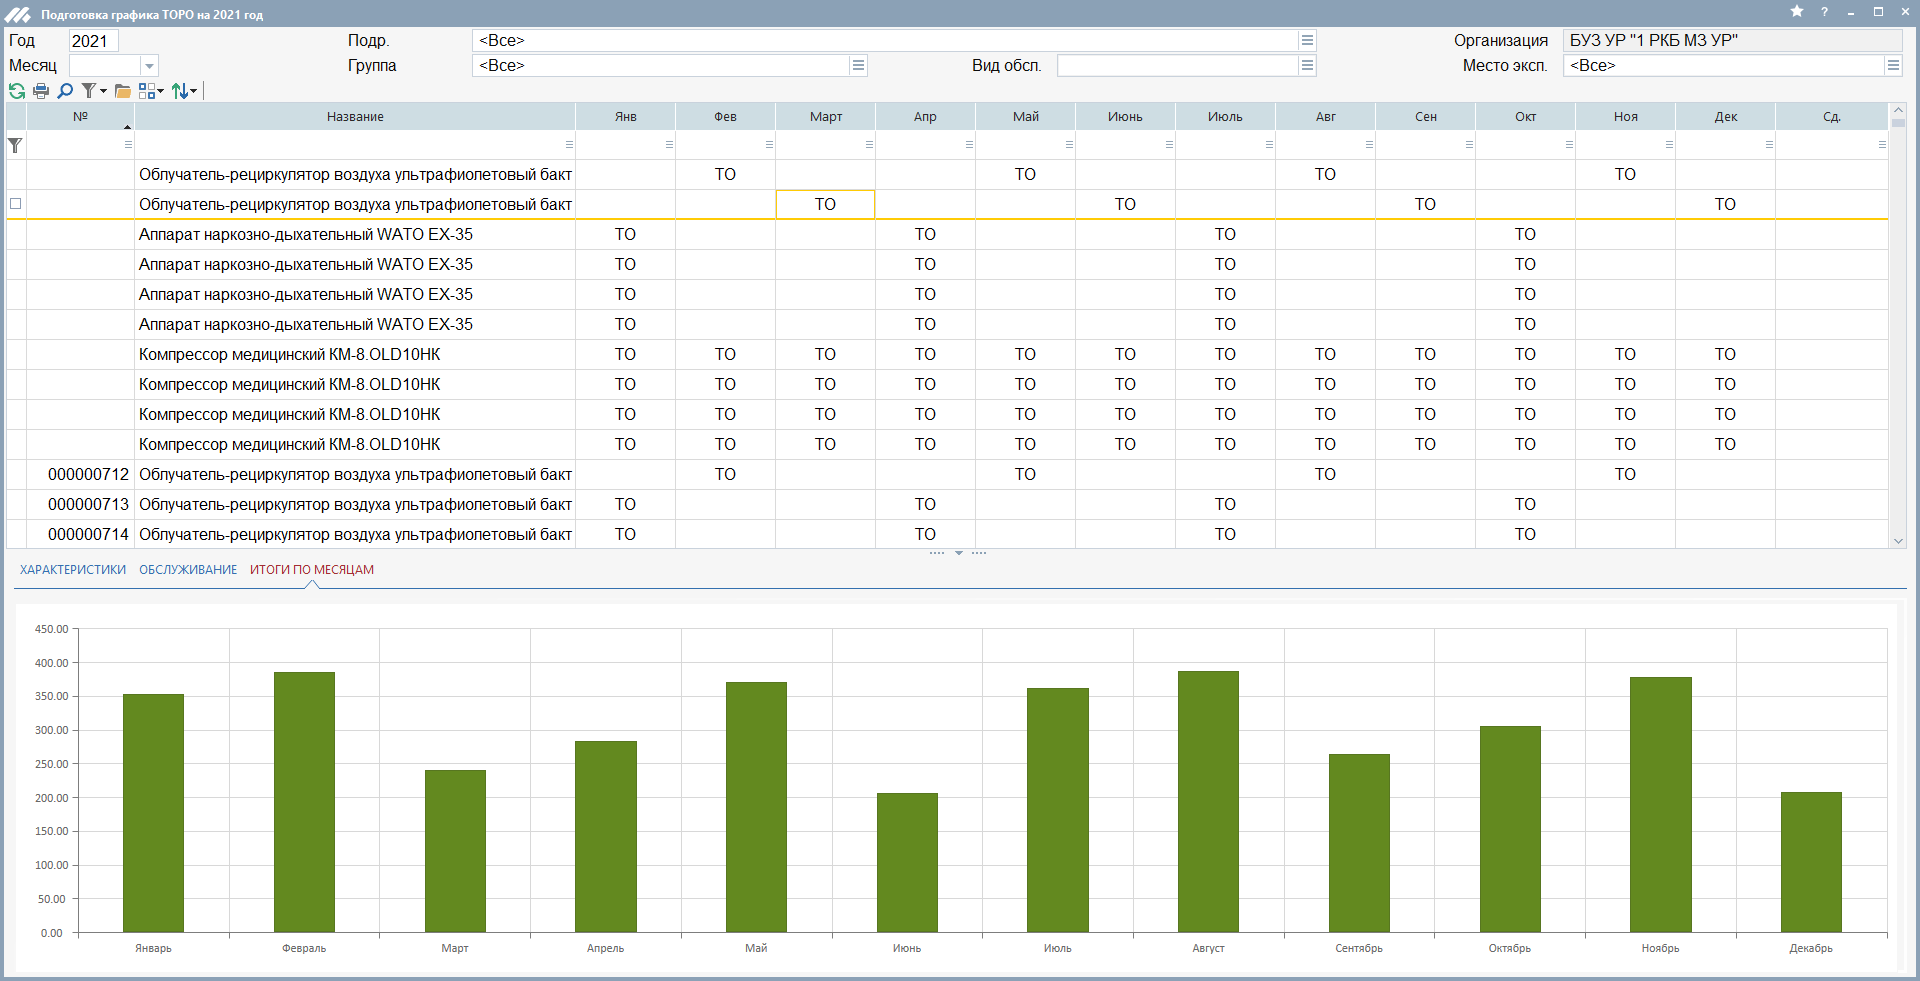Sort by the № column header
The height and width of the screenshot is (981, 1920).
[80, 117]
